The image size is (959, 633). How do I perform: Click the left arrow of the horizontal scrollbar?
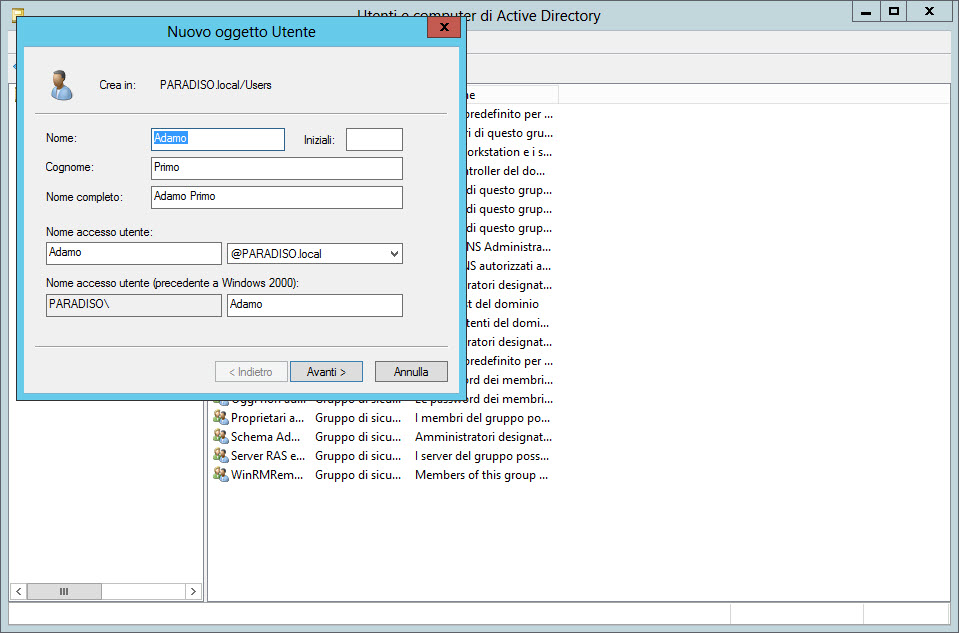point(18,591)
